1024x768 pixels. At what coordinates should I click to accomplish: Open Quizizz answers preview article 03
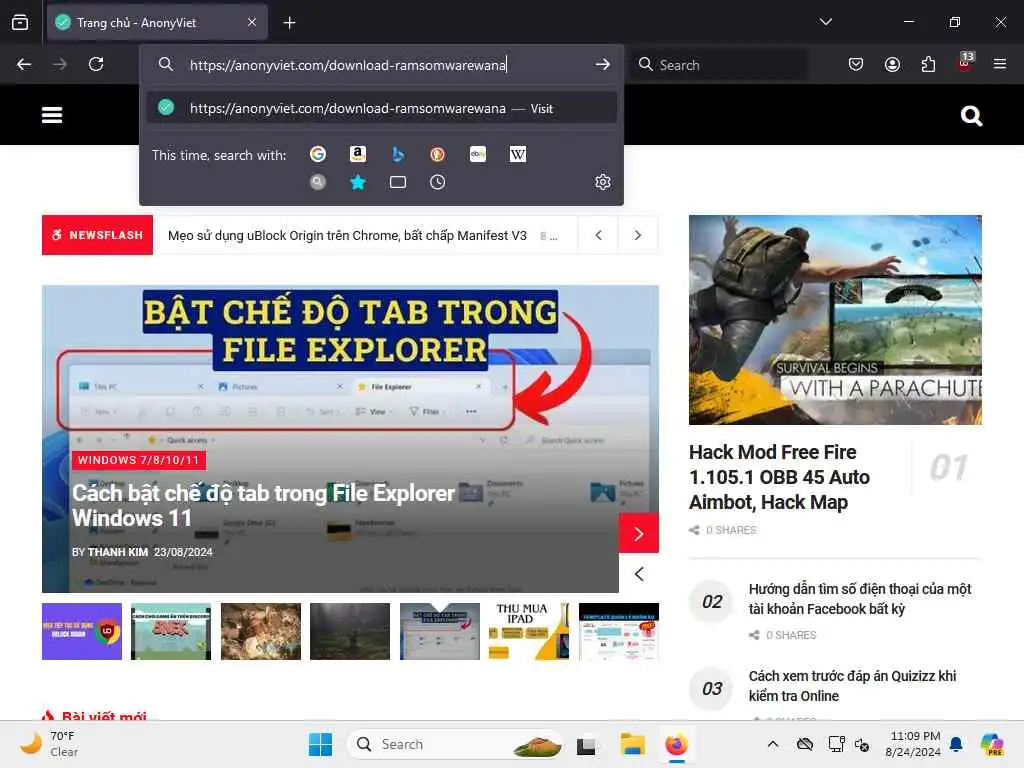coord(852,686)
